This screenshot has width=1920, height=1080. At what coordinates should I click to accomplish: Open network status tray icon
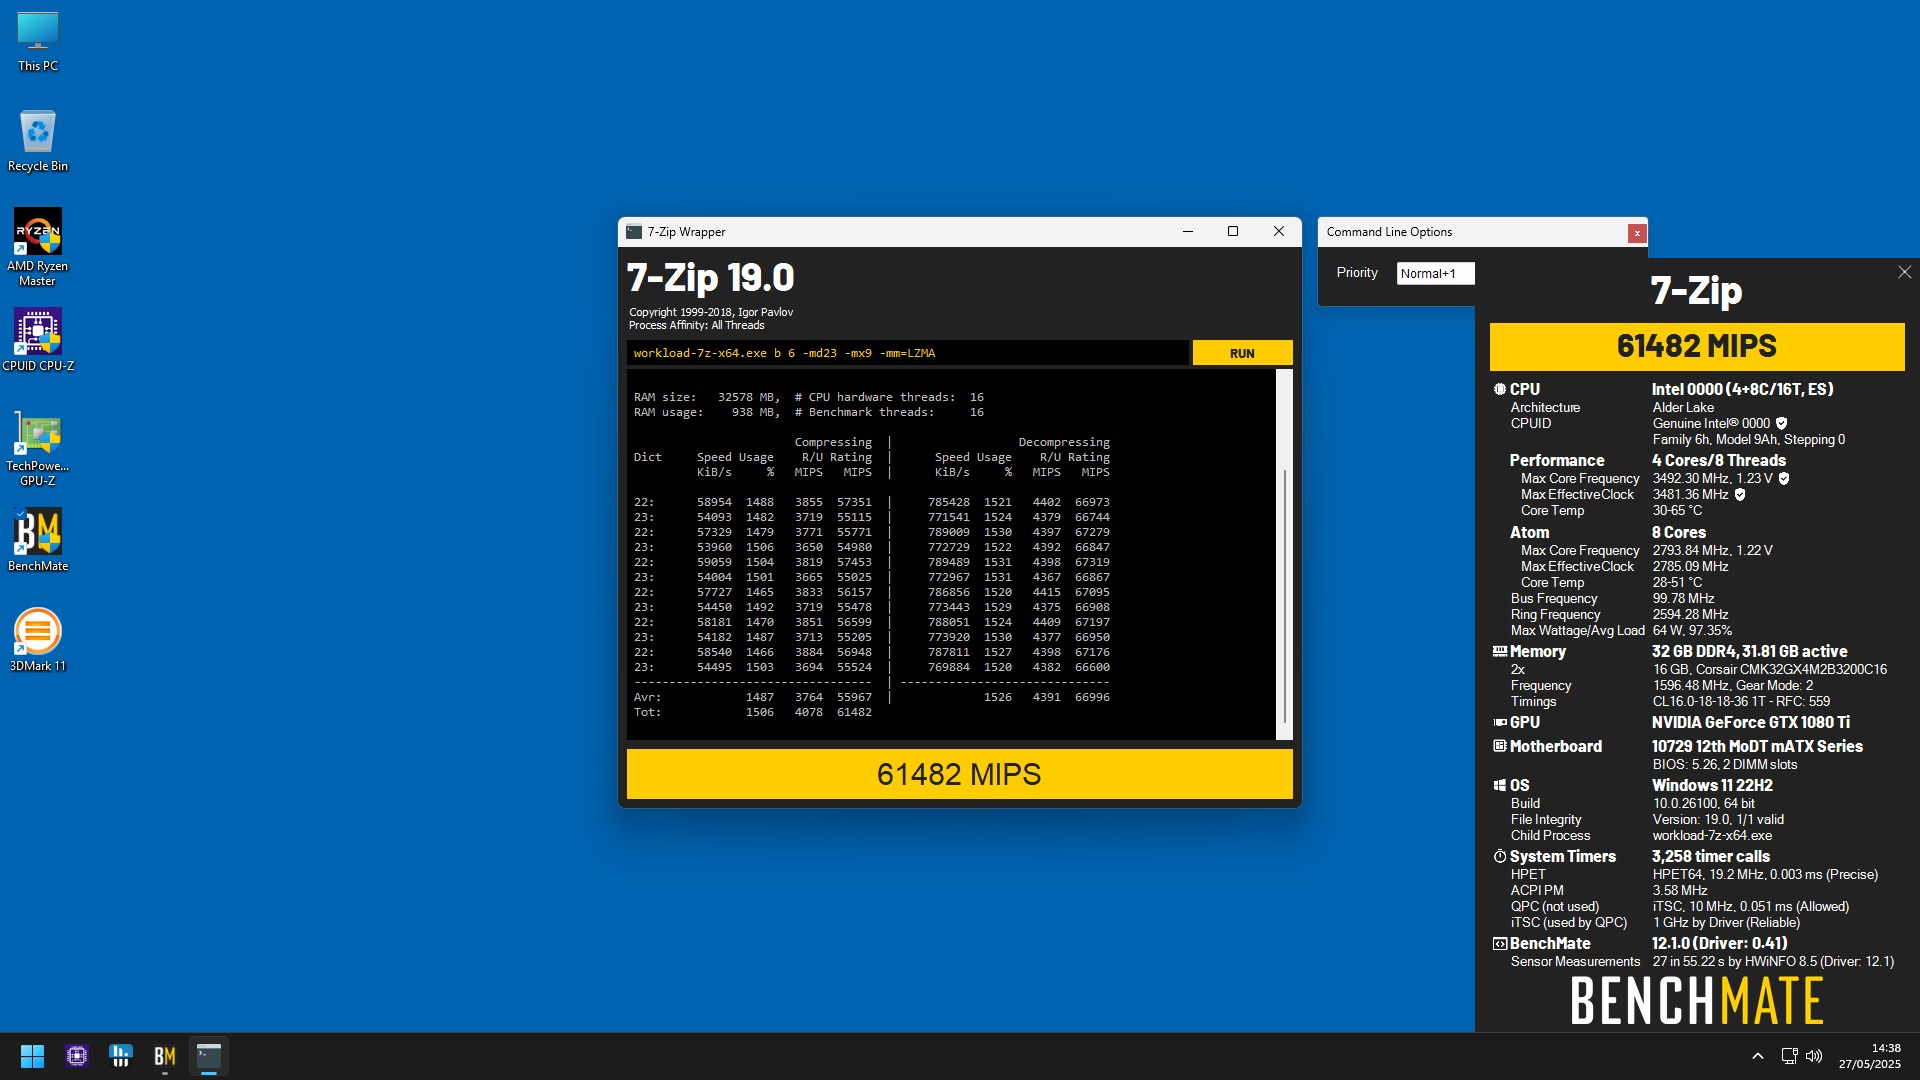1789,1056
